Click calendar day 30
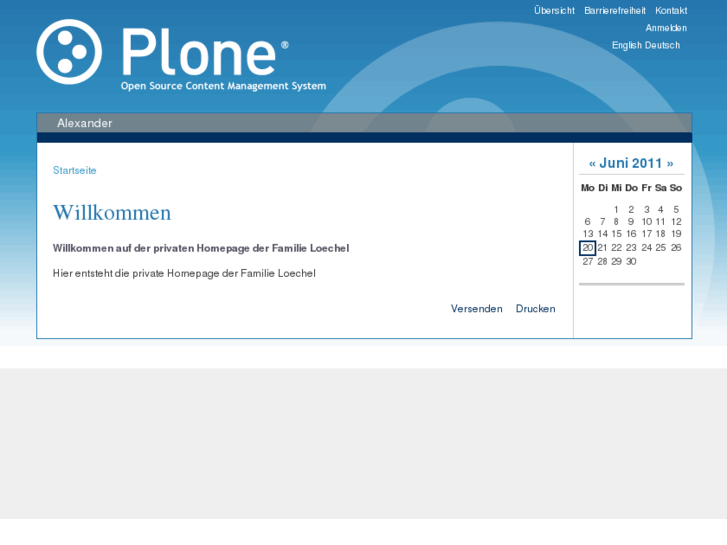 (x=631, y=262)
